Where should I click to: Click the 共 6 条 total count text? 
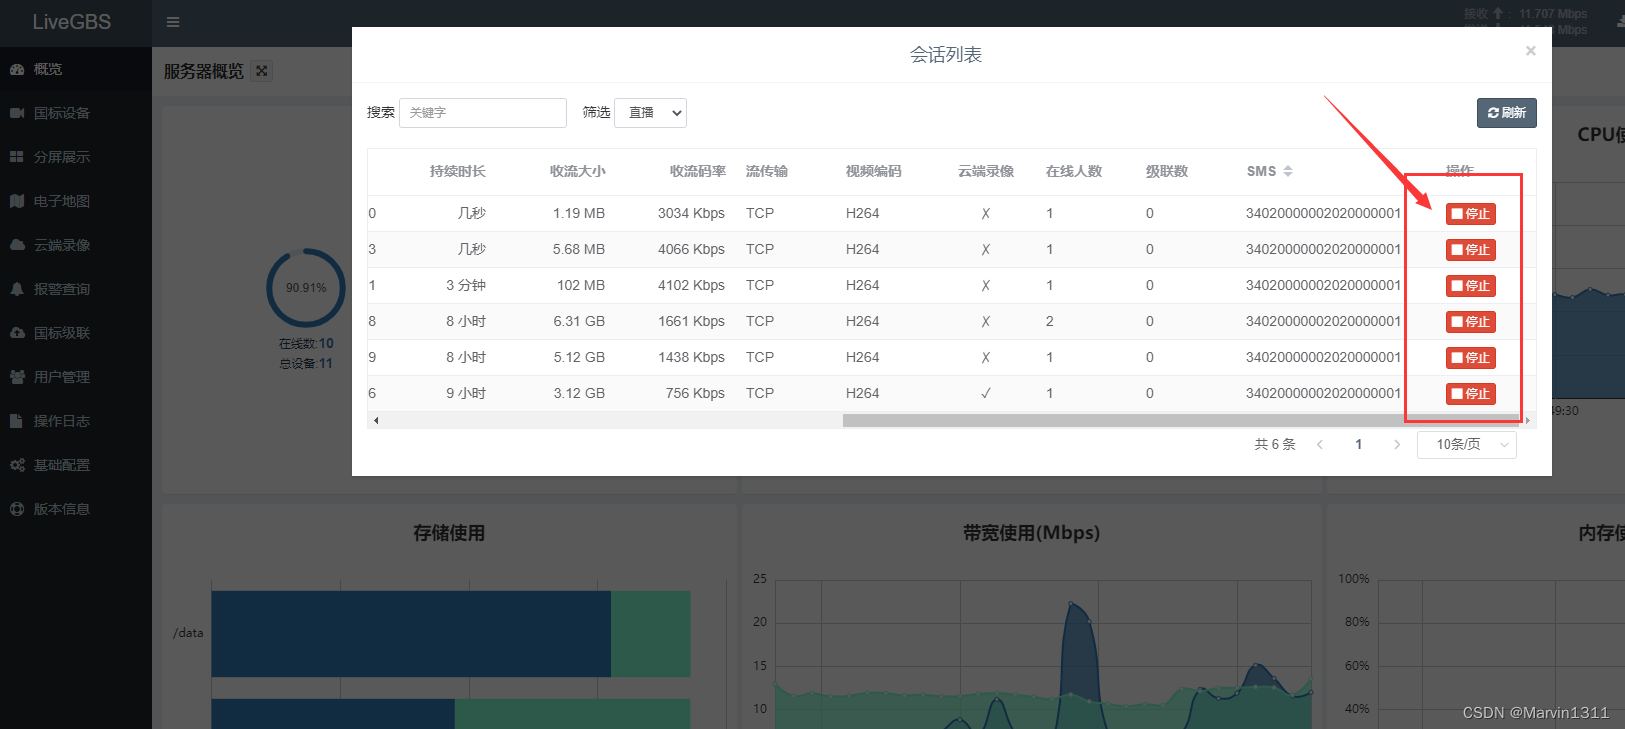1275,445
